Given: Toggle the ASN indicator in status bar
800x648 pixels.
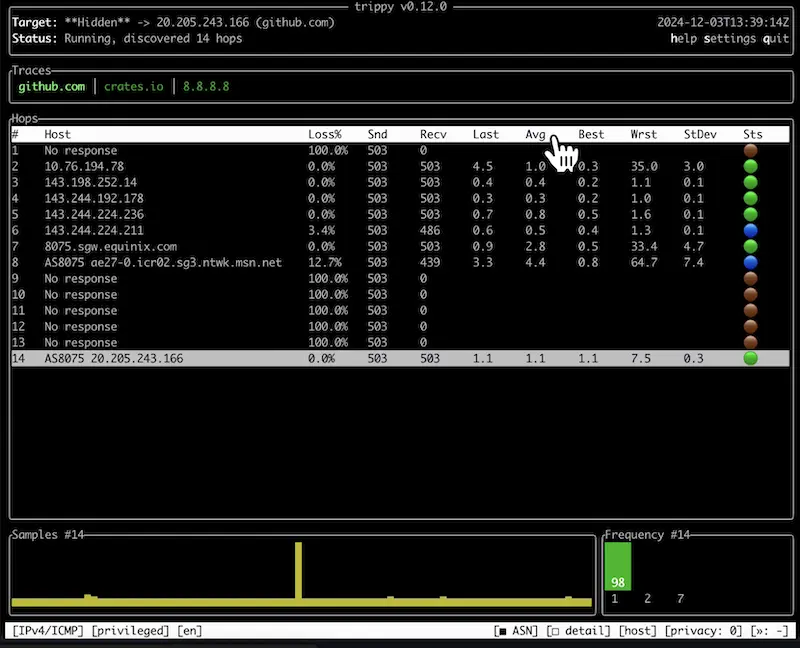Looking at the screenshot, I should [516, 631].
